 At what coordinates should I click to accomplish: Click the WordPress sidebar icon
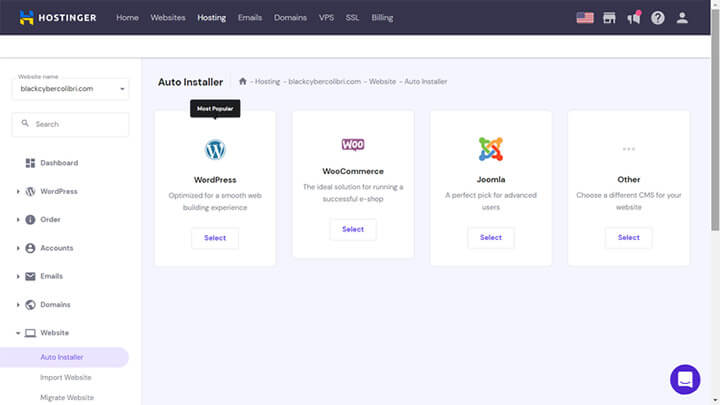30,191
